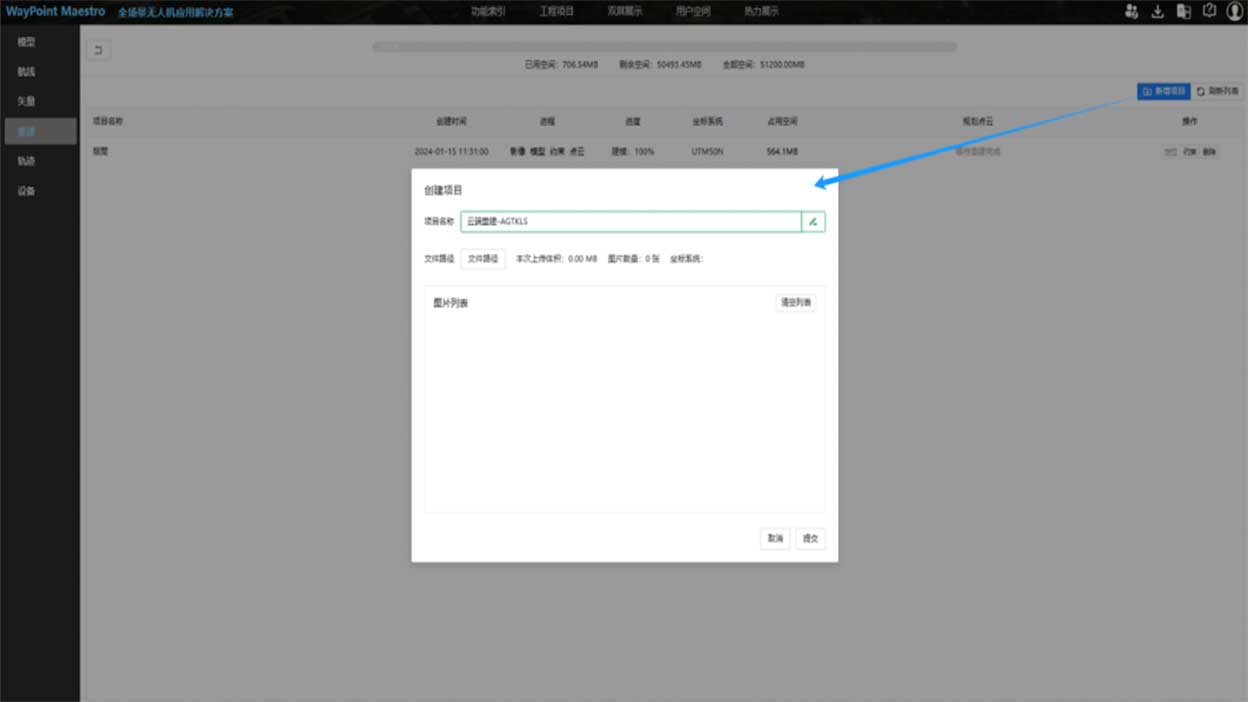This screenshot has height=702, width=1248.
Task: Click the user avatar icon in header
Action: coord(1234,12)
